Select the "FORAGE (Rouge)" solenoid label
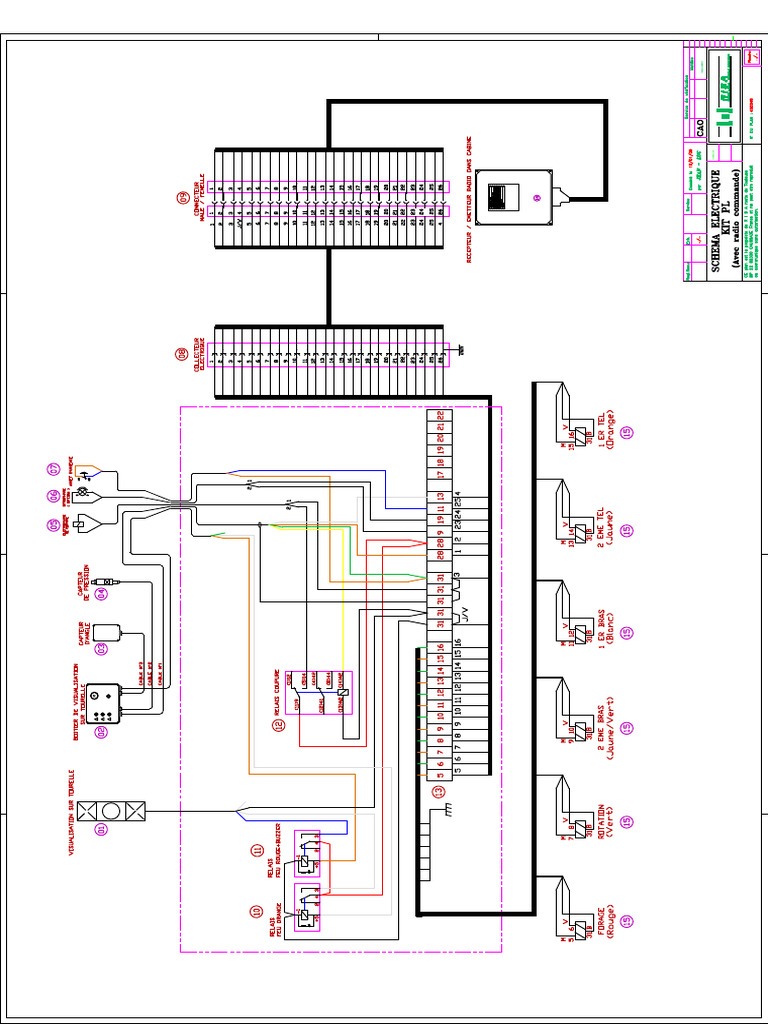Screen dimensions: 768x1024 605,921
